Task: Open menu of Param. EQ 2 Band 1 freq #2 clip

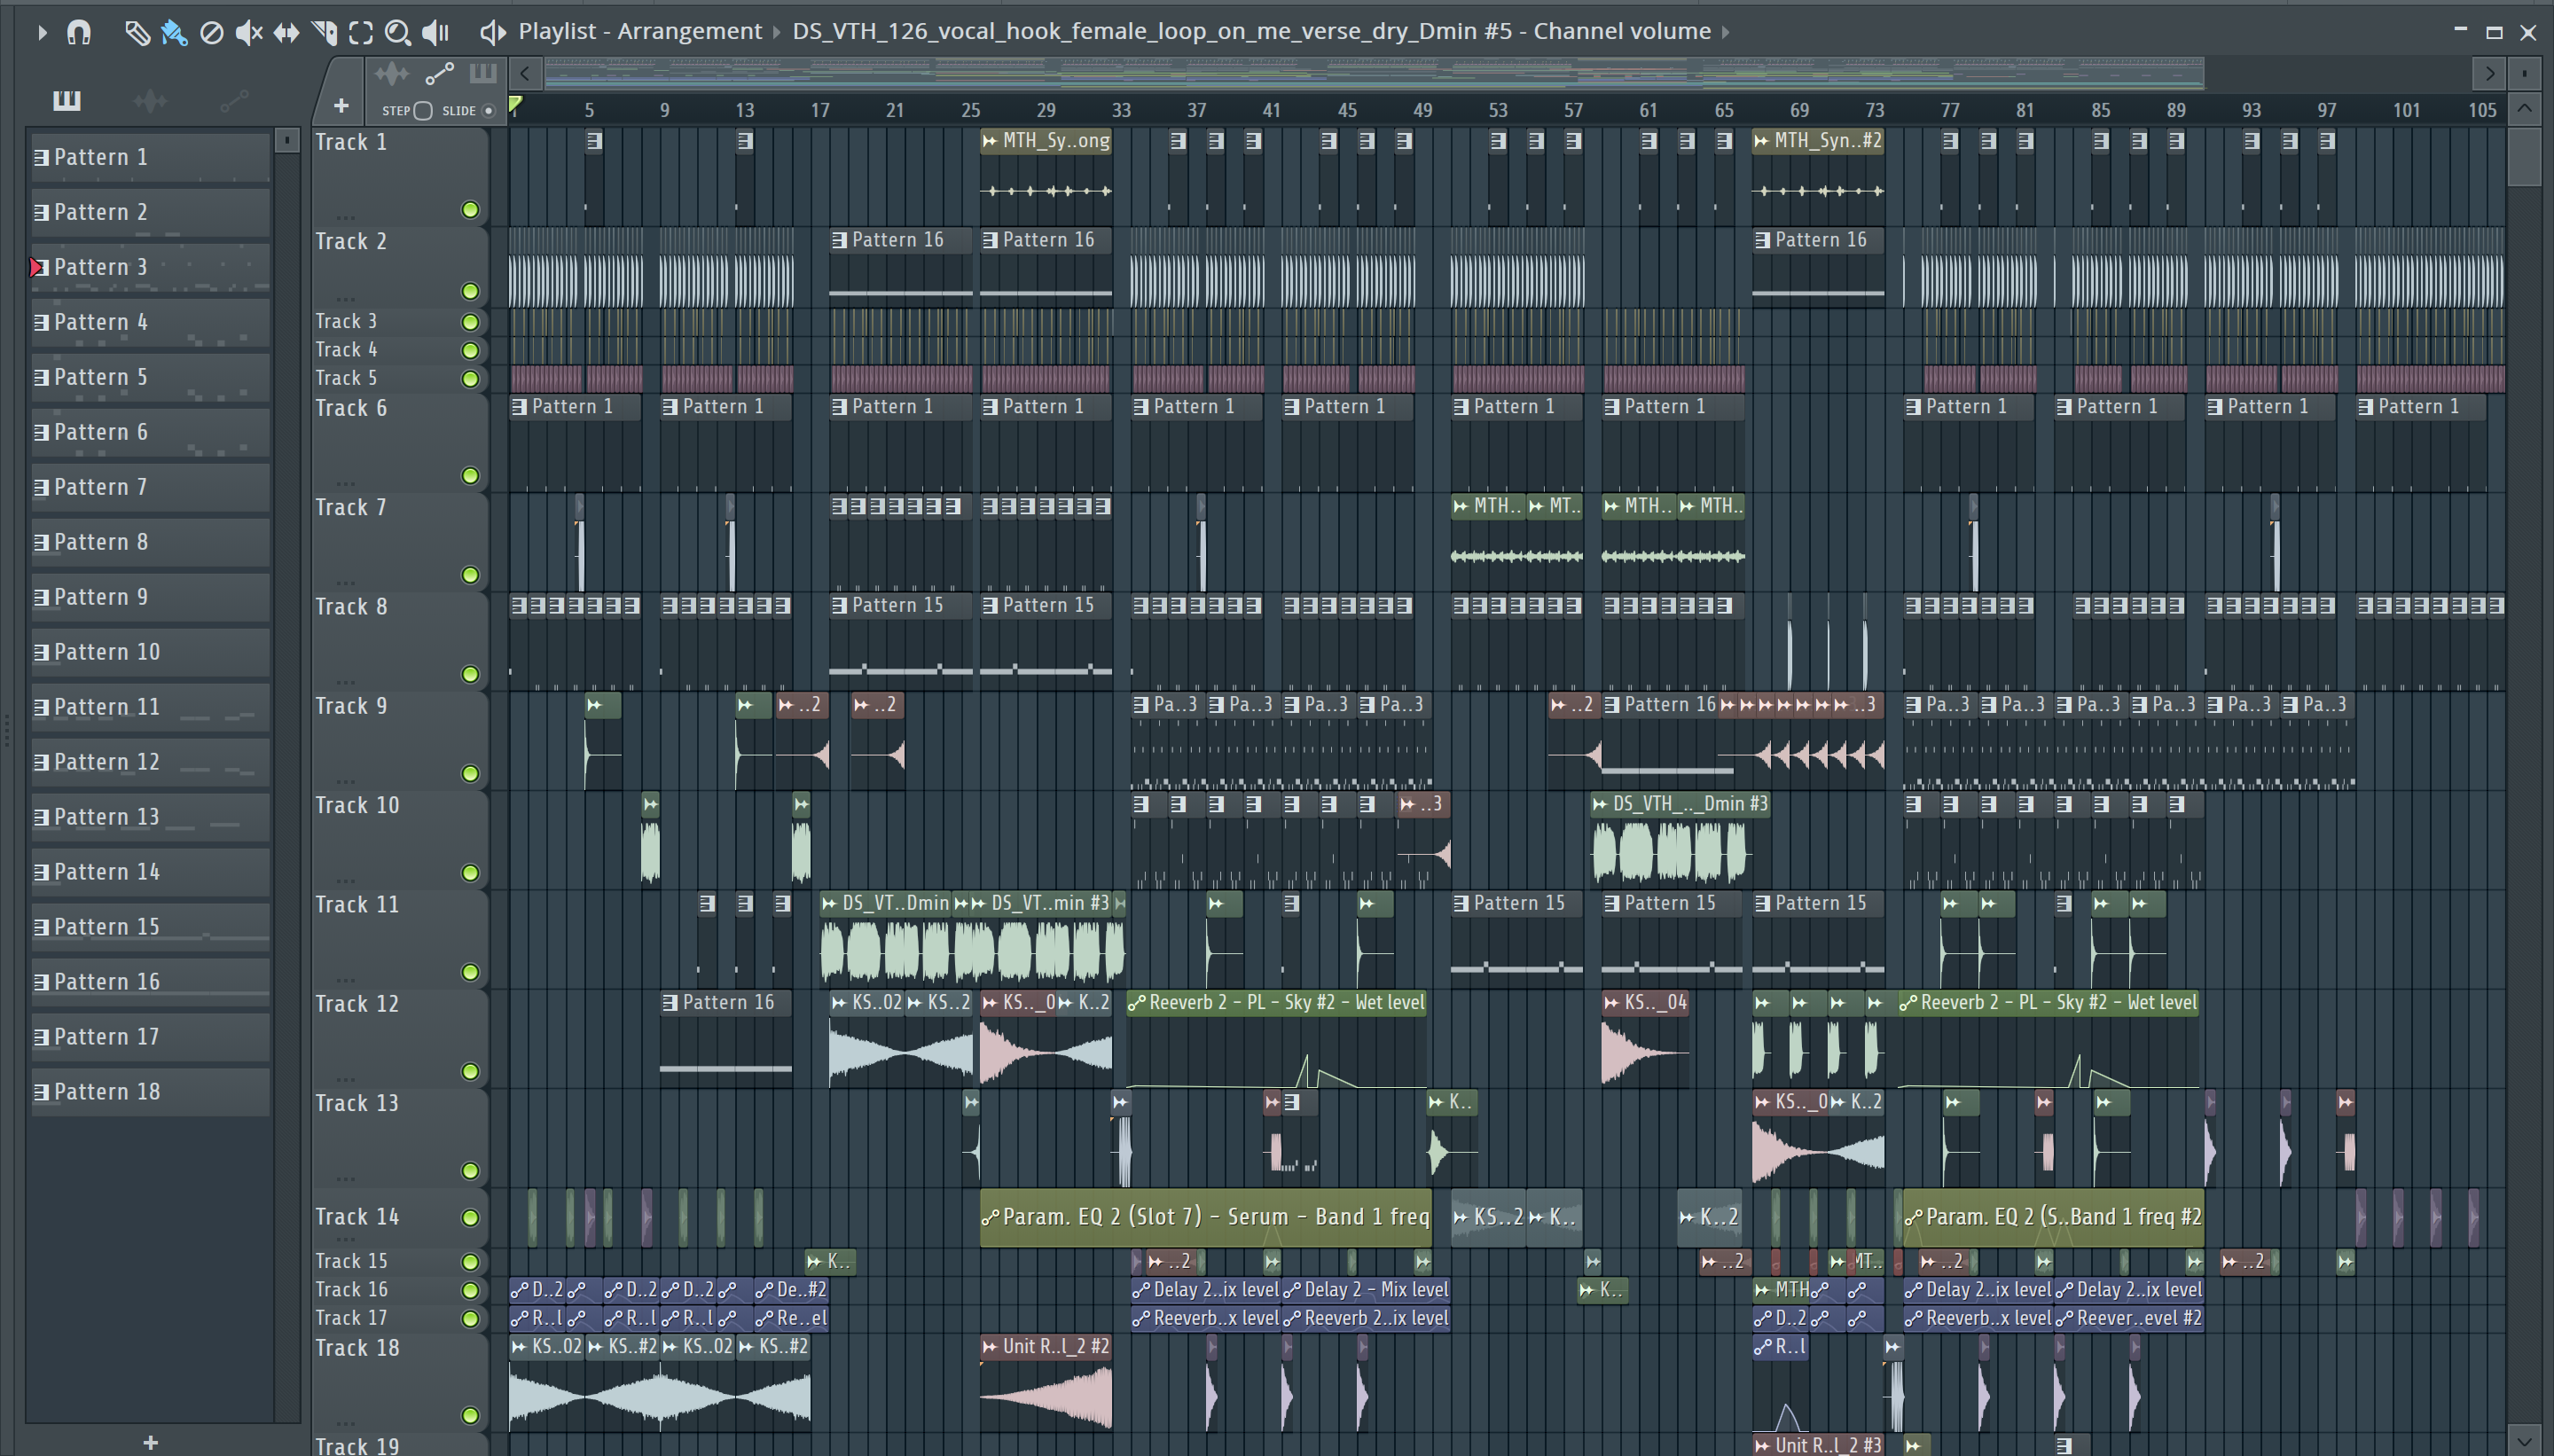Action: (1914, 1217)
